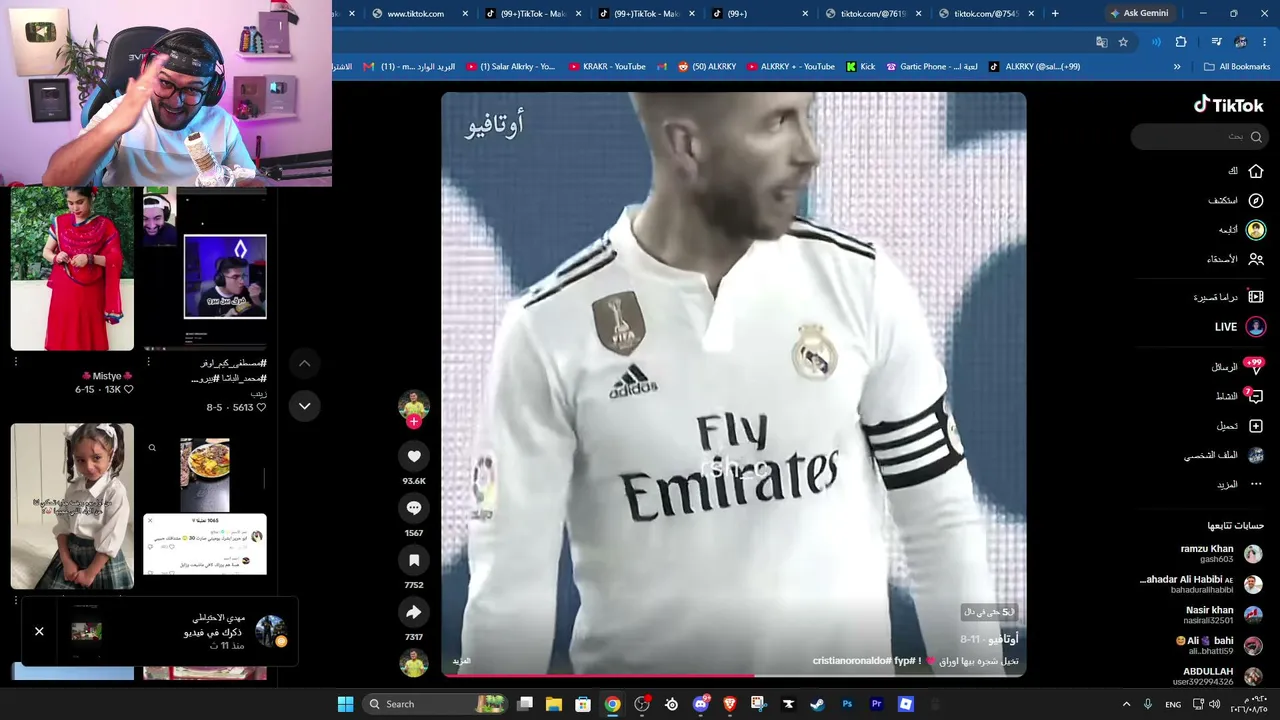Open Photoshop from the taskbar
1280x720 pixels.
[x=847, y=704]
